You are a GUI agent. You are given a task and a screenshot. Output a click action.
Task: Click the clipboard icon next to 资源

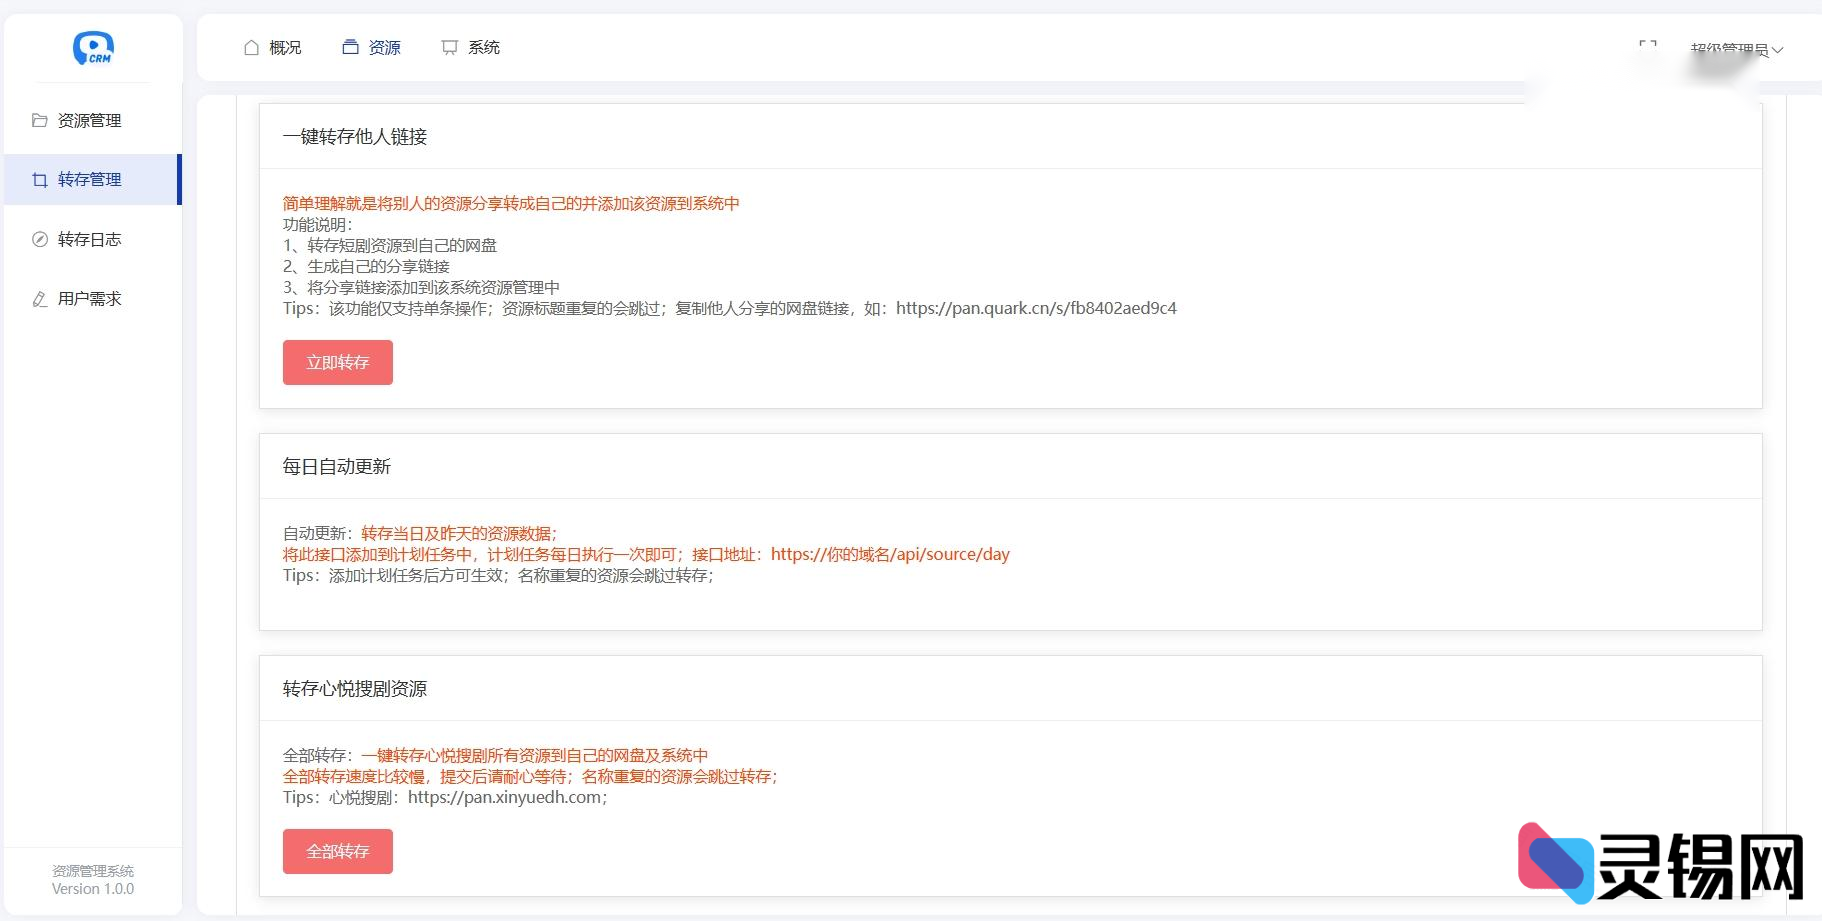pos(349,46)
